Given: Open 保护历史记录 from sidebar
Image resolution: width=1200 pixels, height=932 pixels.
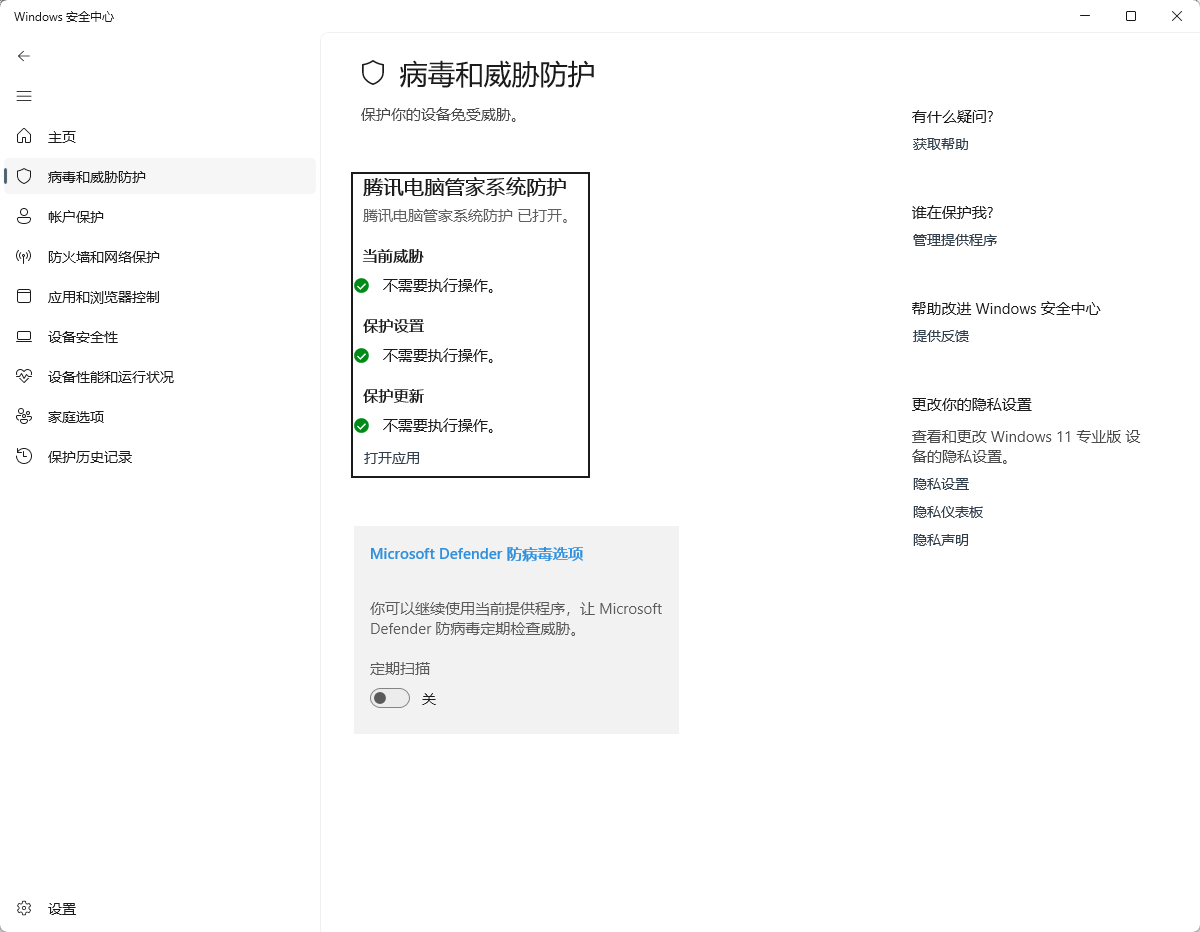Looking at the screenshot, I should click(x=160, y=457).
